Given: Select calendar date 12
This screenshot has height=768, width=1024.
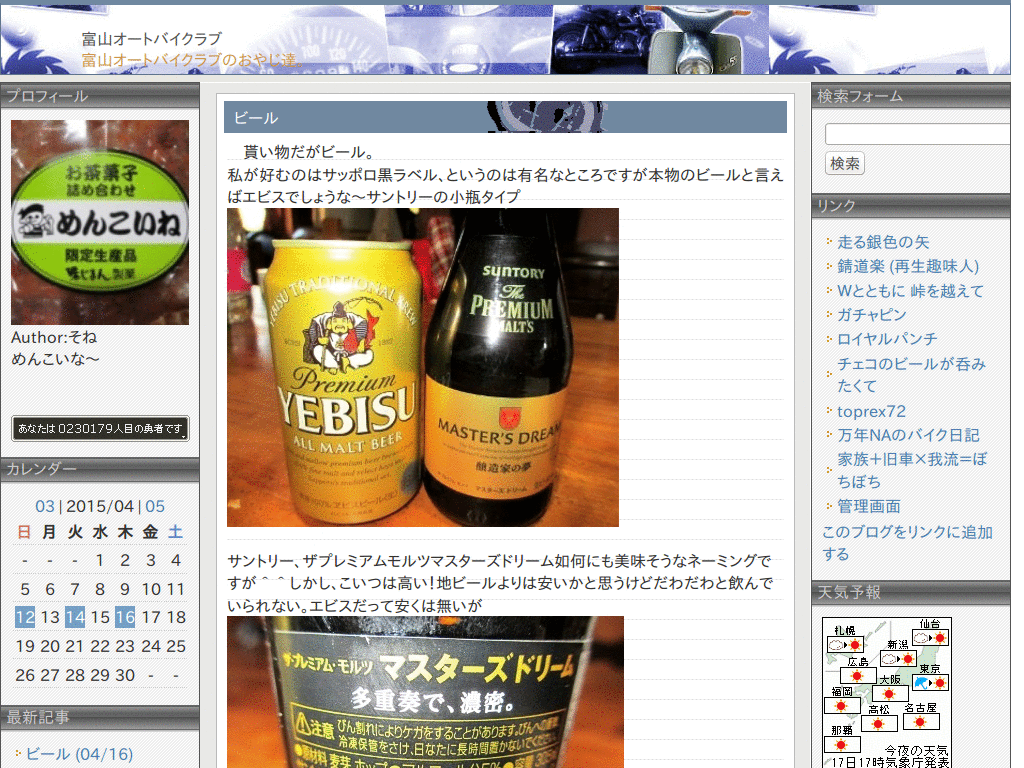Looking at the screenshot, I should [x=25, y=617].
